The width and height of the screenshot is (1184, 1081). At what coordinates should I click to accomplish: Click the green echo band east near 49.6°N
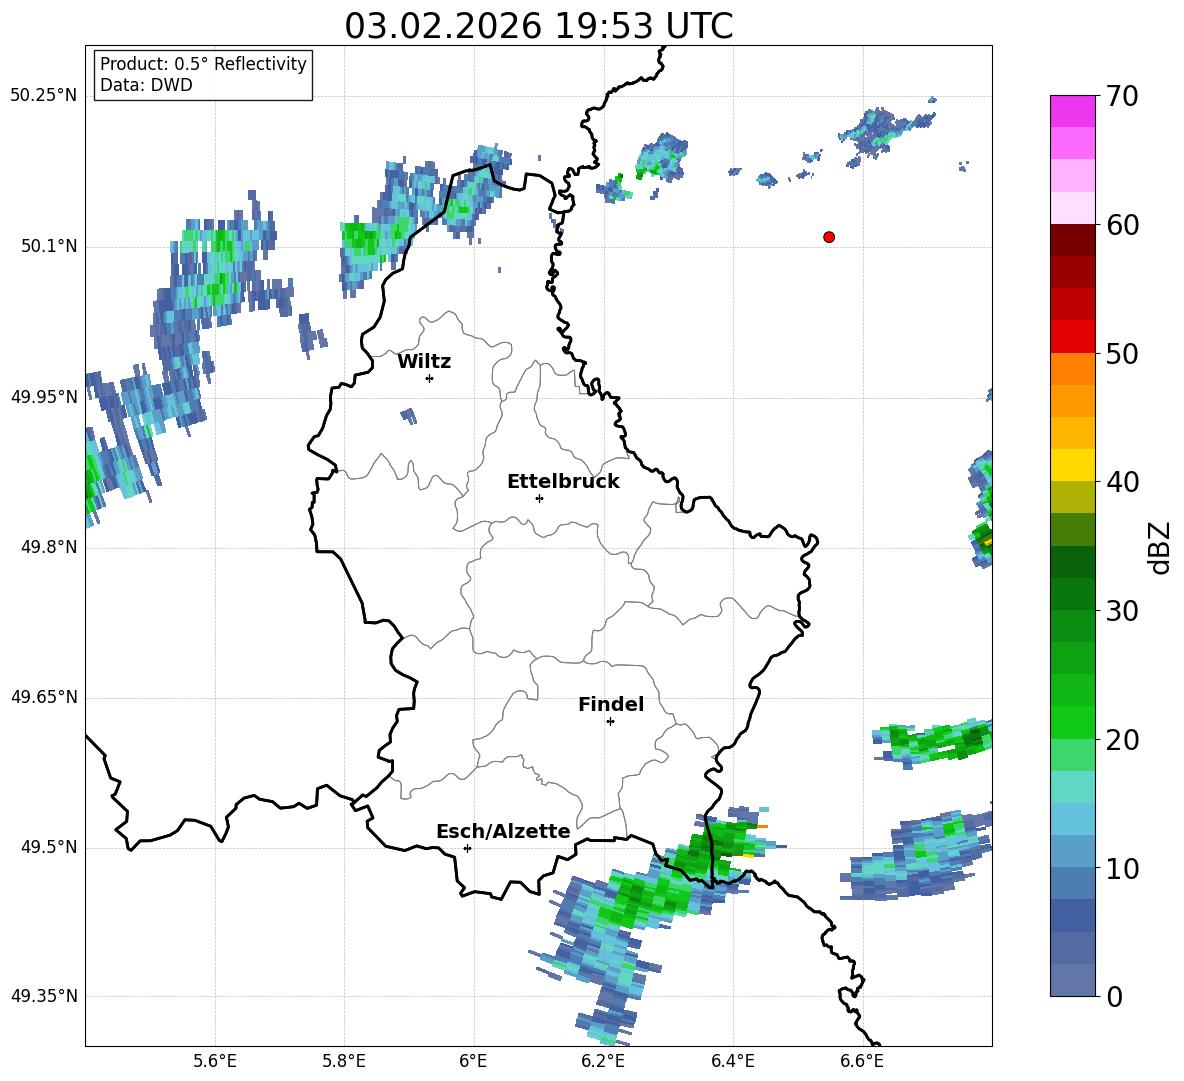pos(934,742)
